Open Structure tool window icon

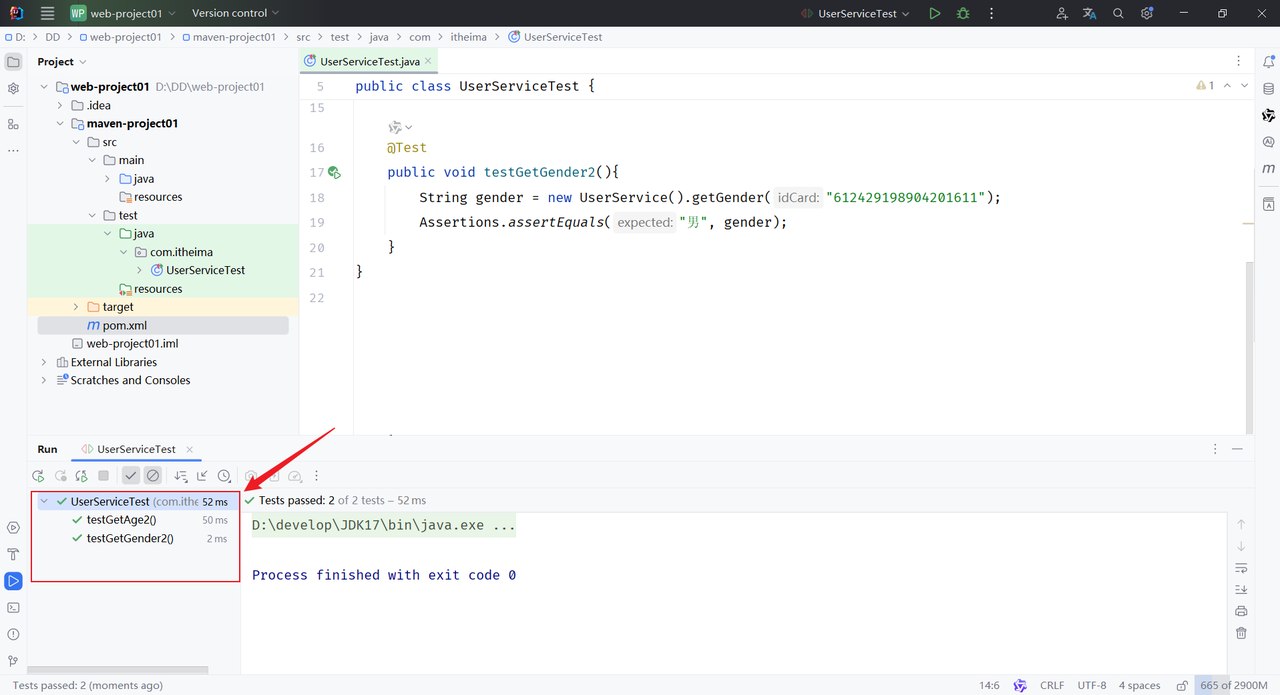click(x=13, y=124)
